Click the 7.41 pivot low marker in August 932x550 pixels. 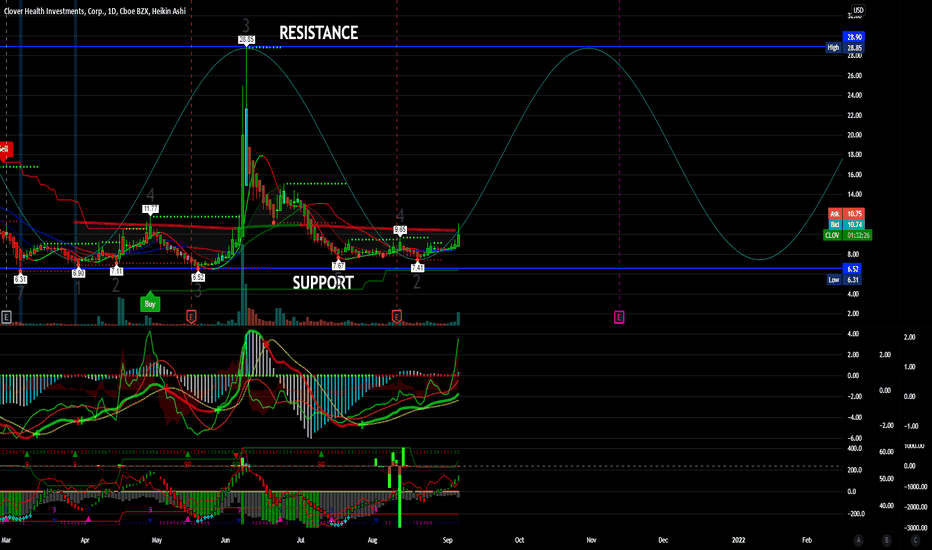(417, 268)
